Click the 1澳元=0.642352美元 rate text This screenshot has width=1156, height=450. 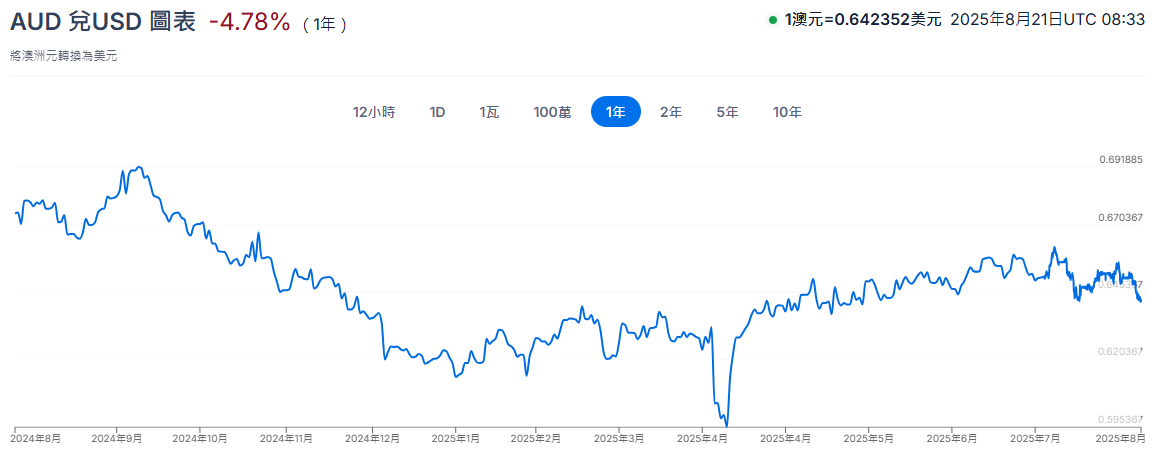click(863, 20)
